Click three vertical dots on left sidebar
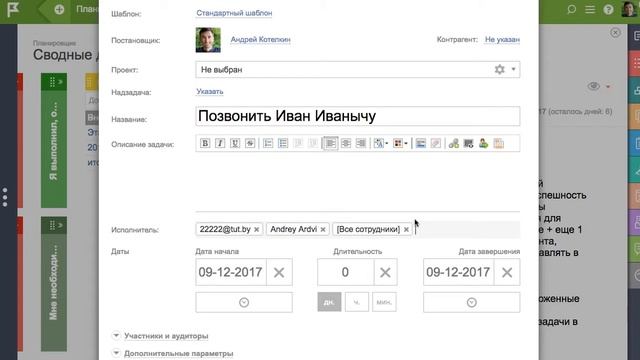 [5, 197]
